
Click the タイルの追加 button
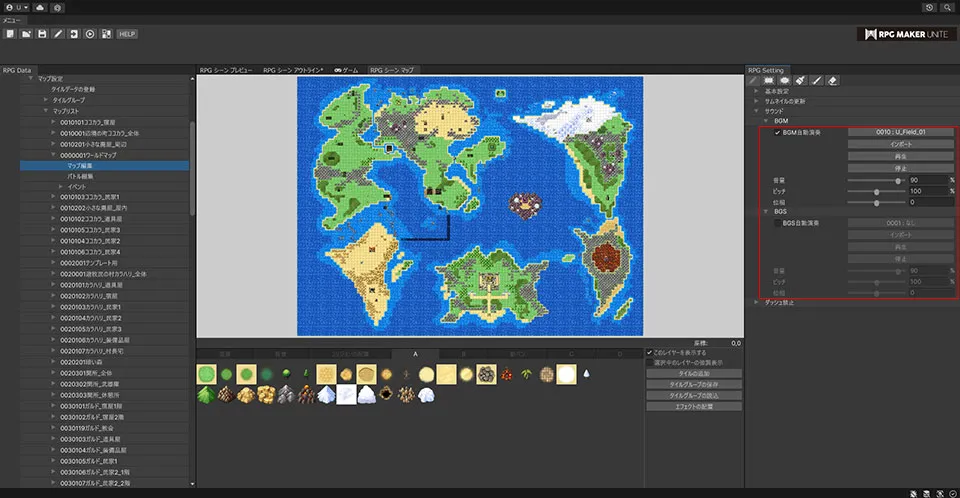pos(694,373)
